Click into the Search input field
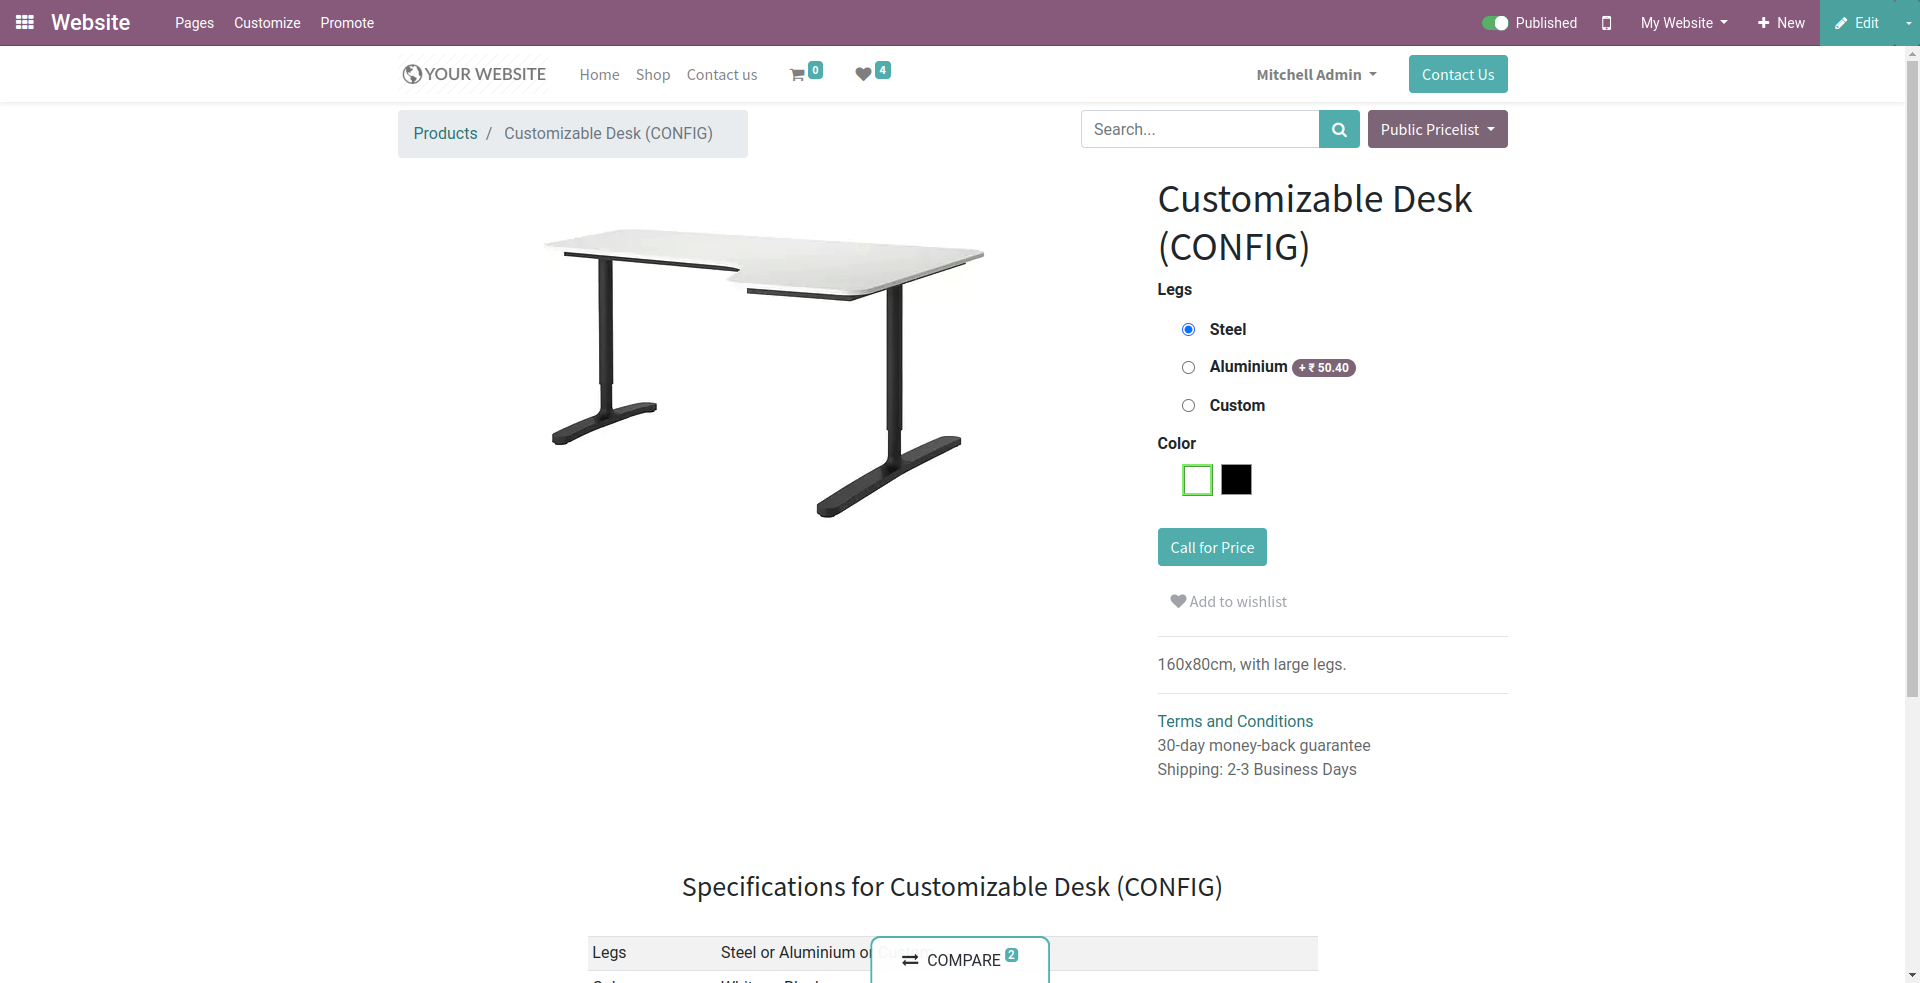1920x983 pixels. point(1200,129)
